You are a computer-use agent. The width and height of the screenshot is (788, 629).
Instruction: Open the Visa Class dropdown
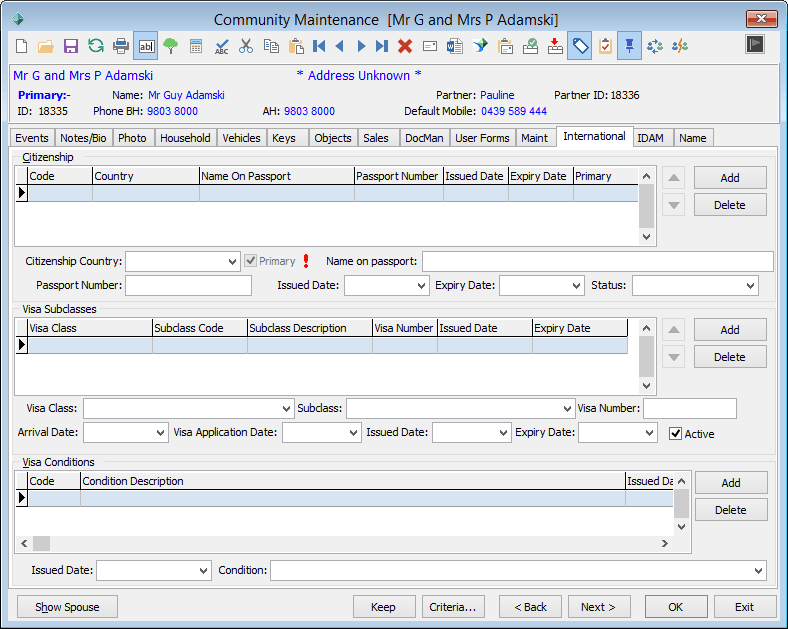(286, 408)
